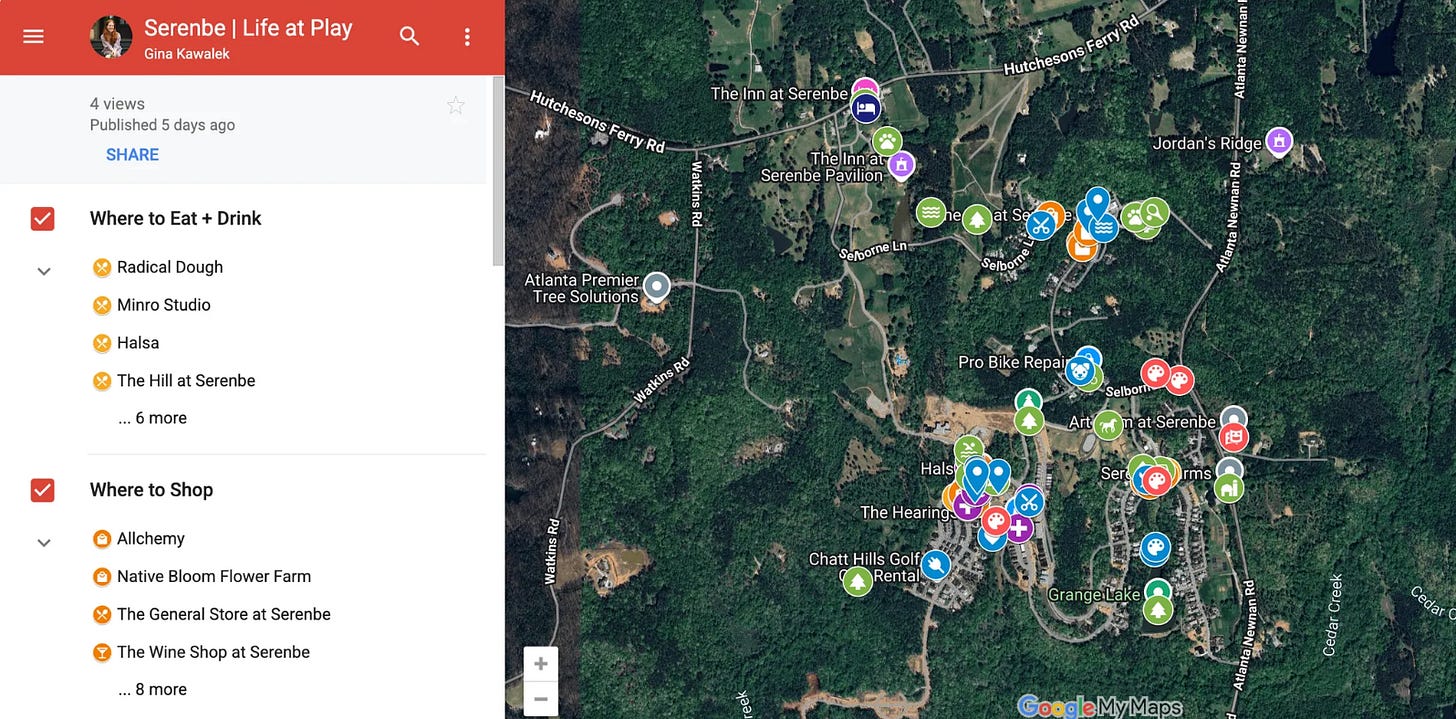
Task: Click the 'Pro Bike Repair' map label
Action: pyautogui.click(x=1014, y=362)
